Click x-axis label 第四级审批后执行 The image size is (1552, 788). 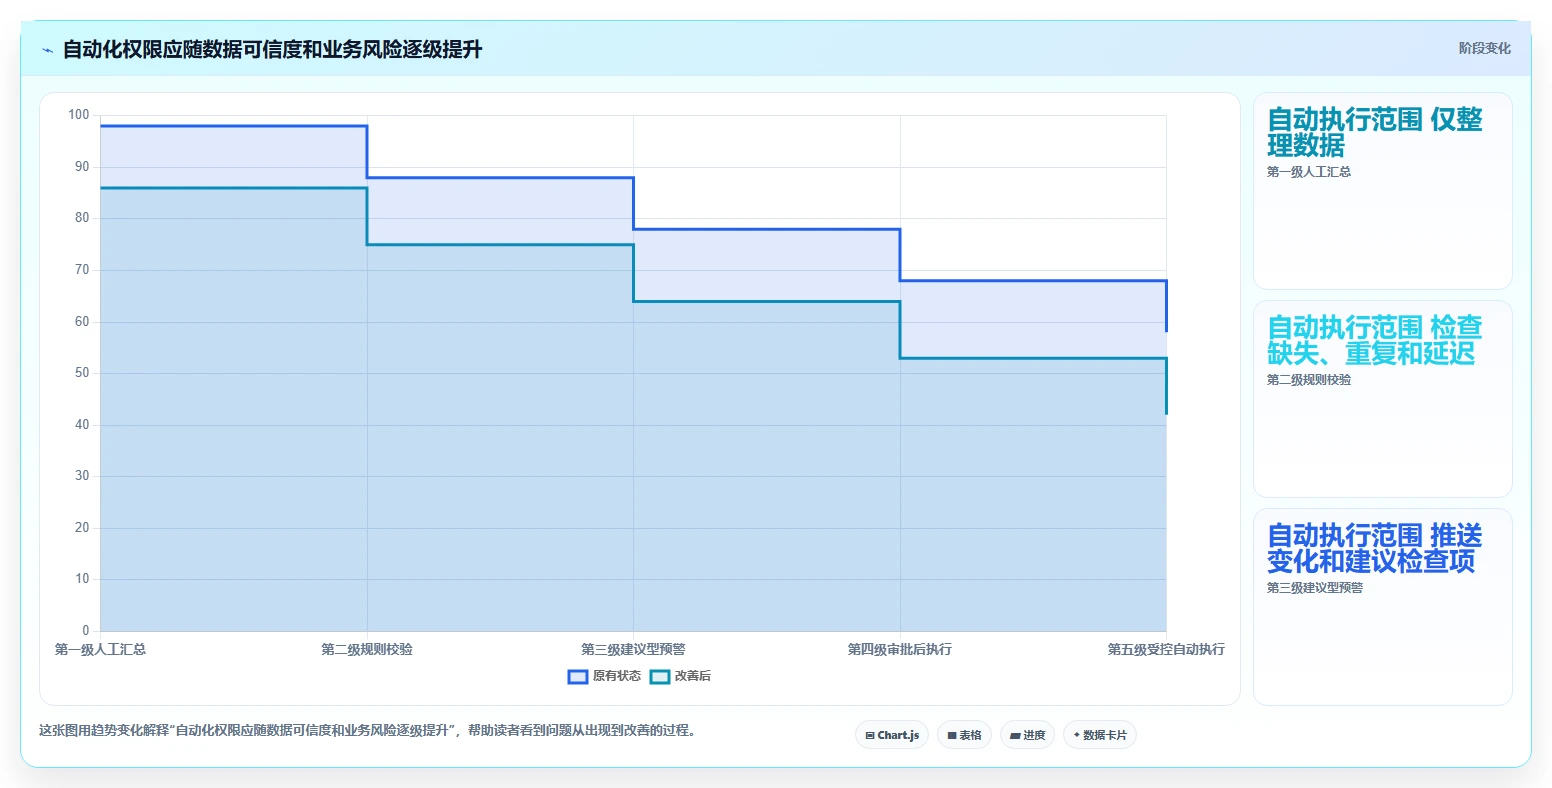(900, 650)
